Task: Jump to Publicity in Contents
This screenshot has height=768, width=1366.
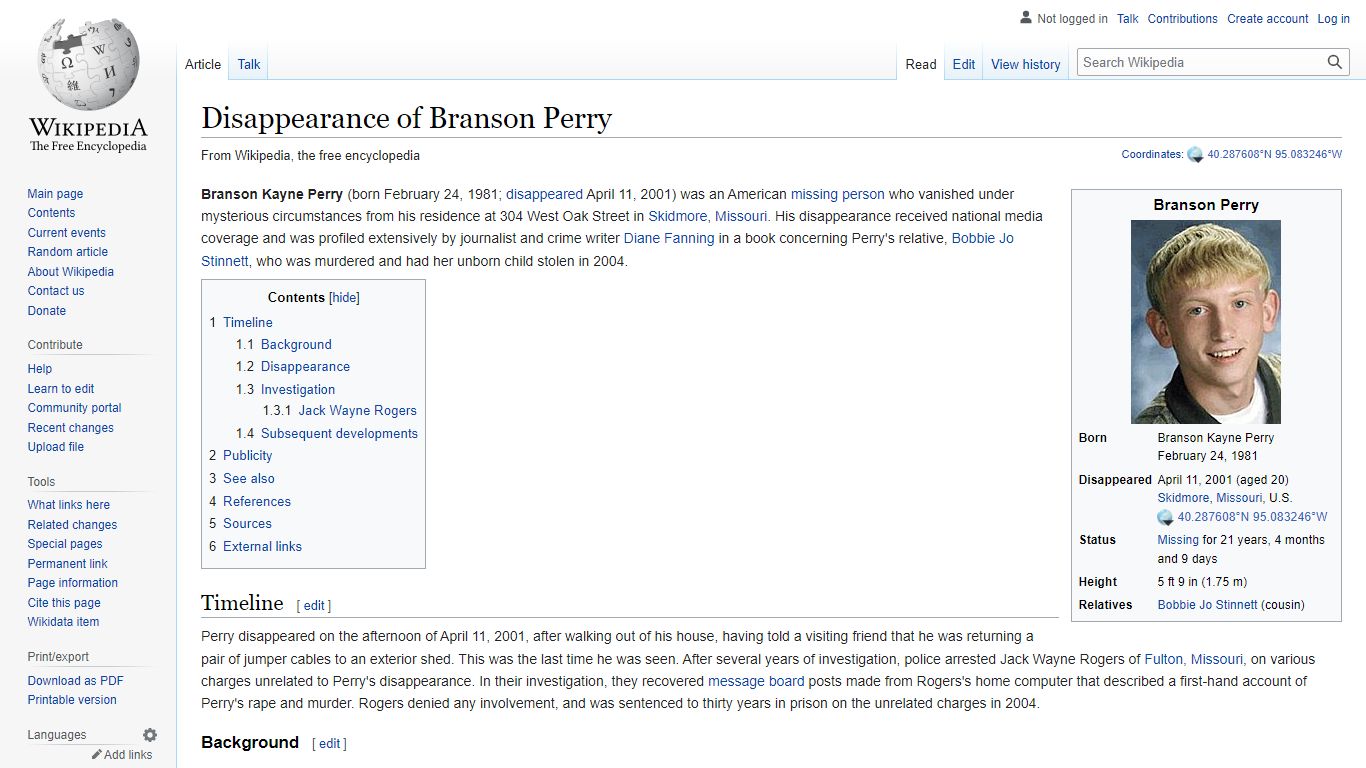Action: (247, 455)
